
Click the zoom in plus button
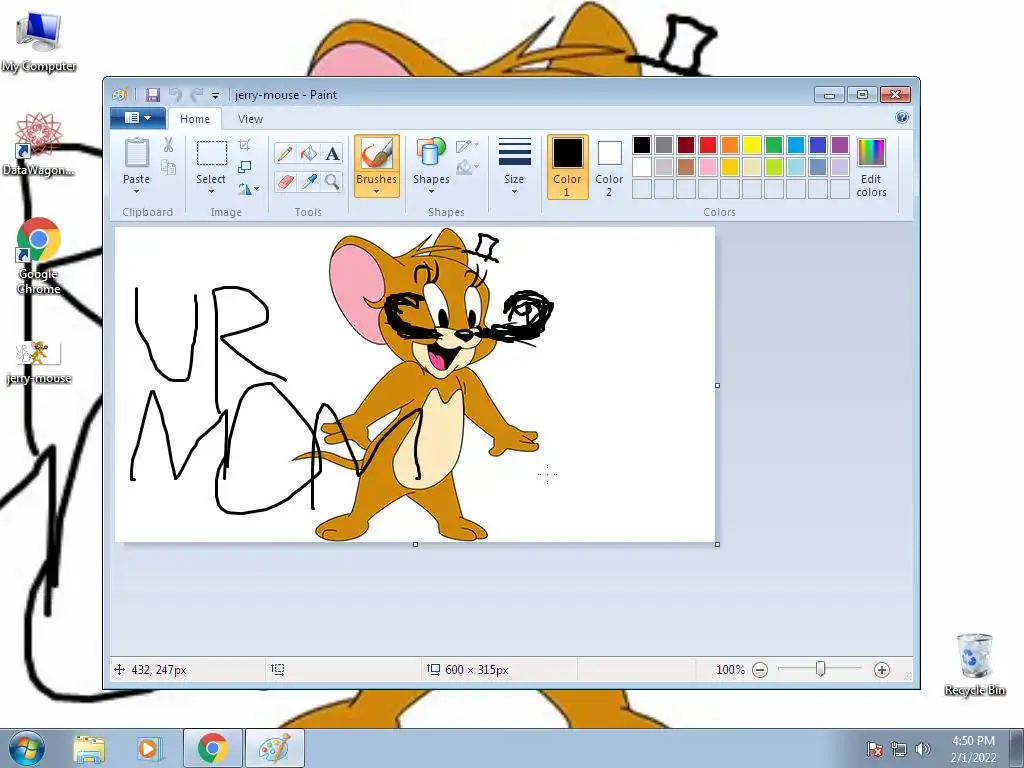pyautogui.click(x=882, y=670)
